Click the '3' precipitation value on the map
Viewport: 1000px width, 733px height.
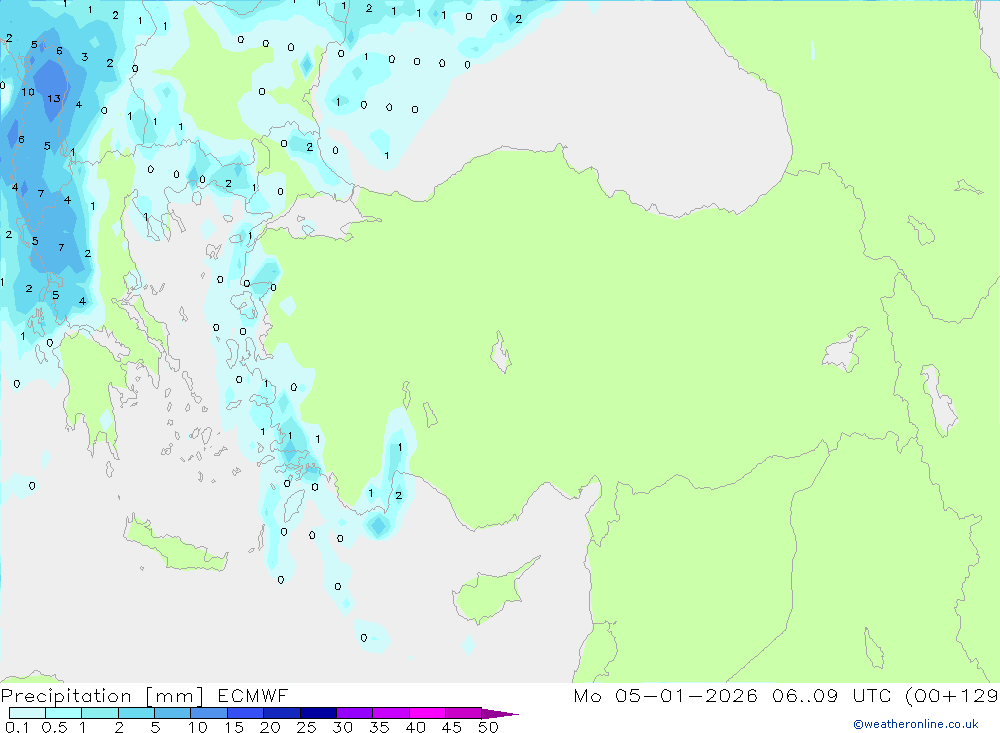[84, 57]
